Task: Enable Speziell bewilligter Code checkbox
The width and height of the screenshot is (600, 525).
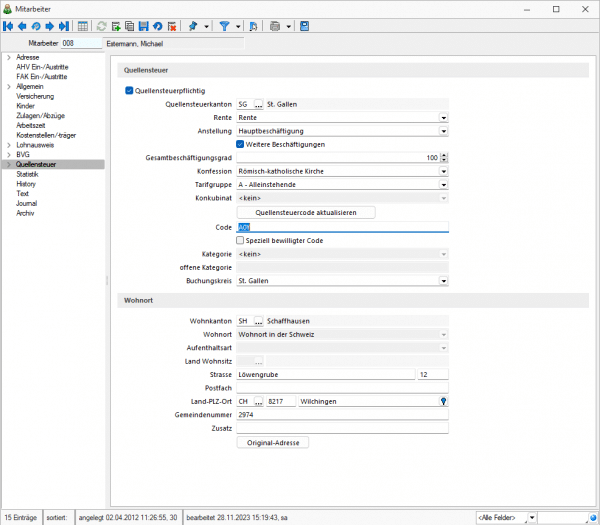Action: point(240,240)
